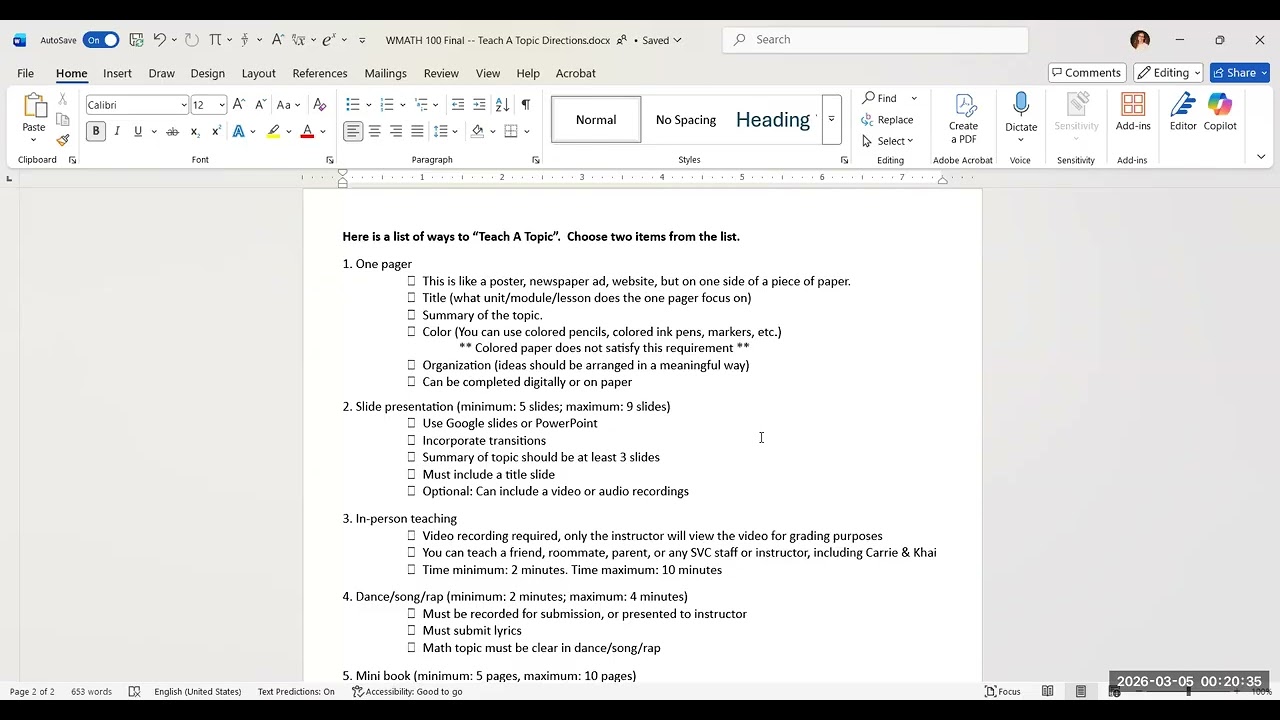This screenshot has width=1280, height=720.
Task: Align text to the right
Action: click(396, 131)
